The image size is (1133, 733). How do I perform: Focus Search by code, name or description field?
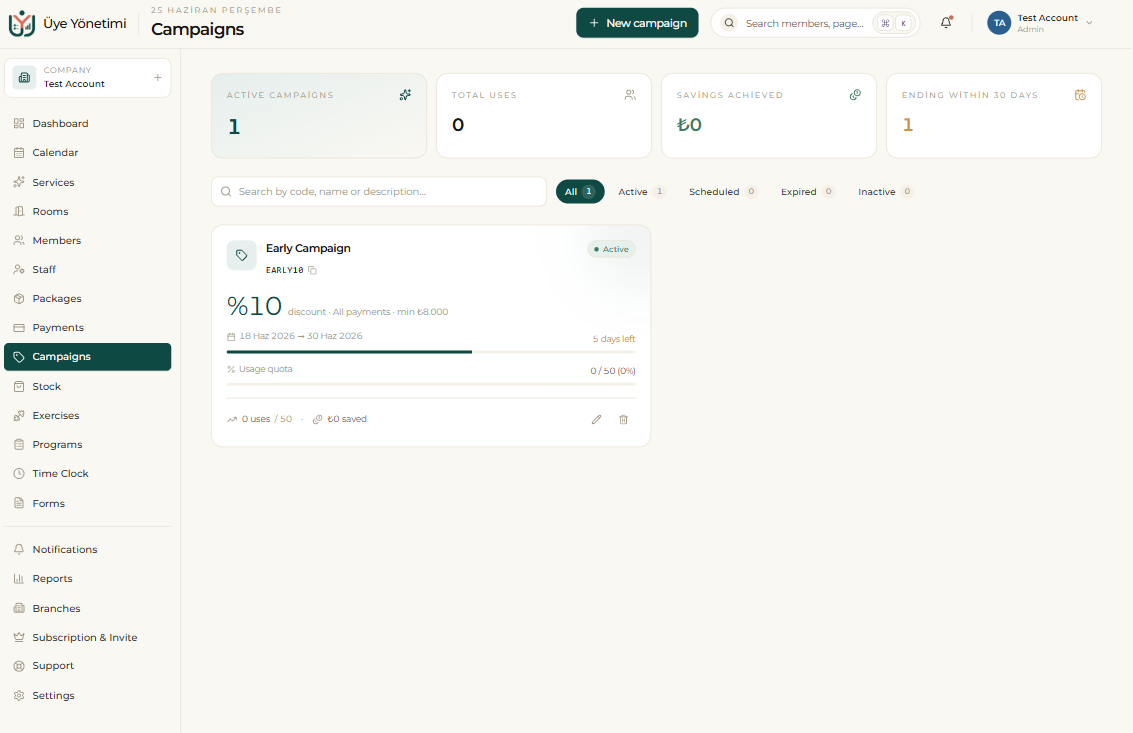(x=379, y=192)
